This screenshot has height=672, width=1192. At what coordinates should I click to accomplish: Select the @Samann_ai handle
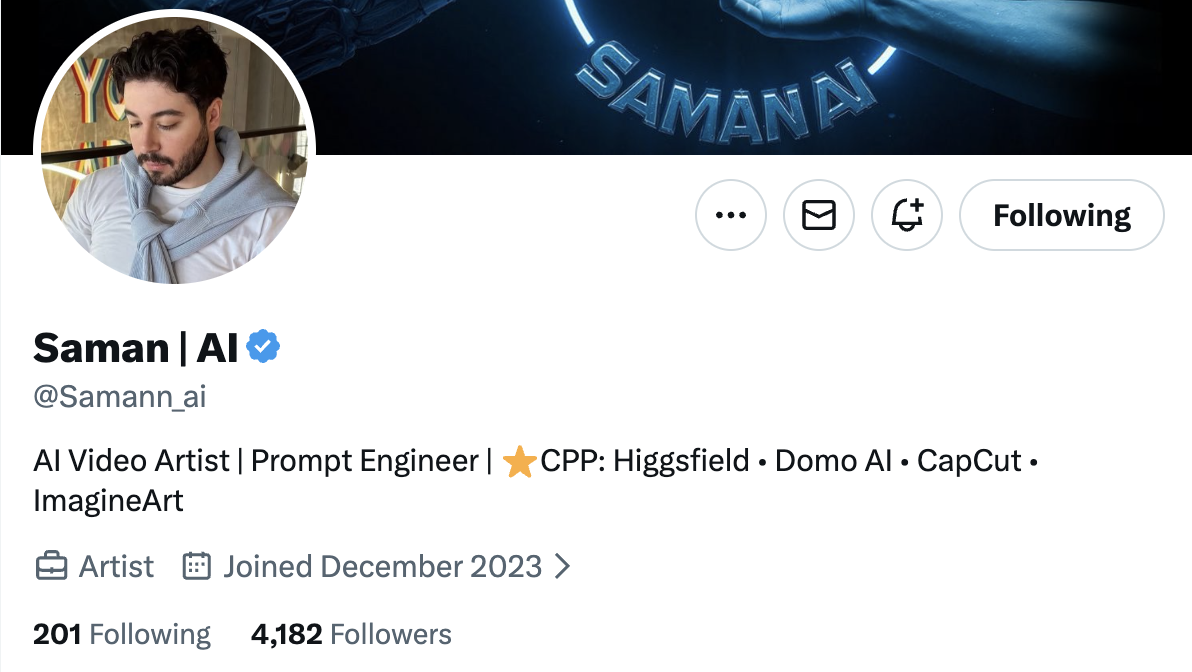click(x=120, y=396)
